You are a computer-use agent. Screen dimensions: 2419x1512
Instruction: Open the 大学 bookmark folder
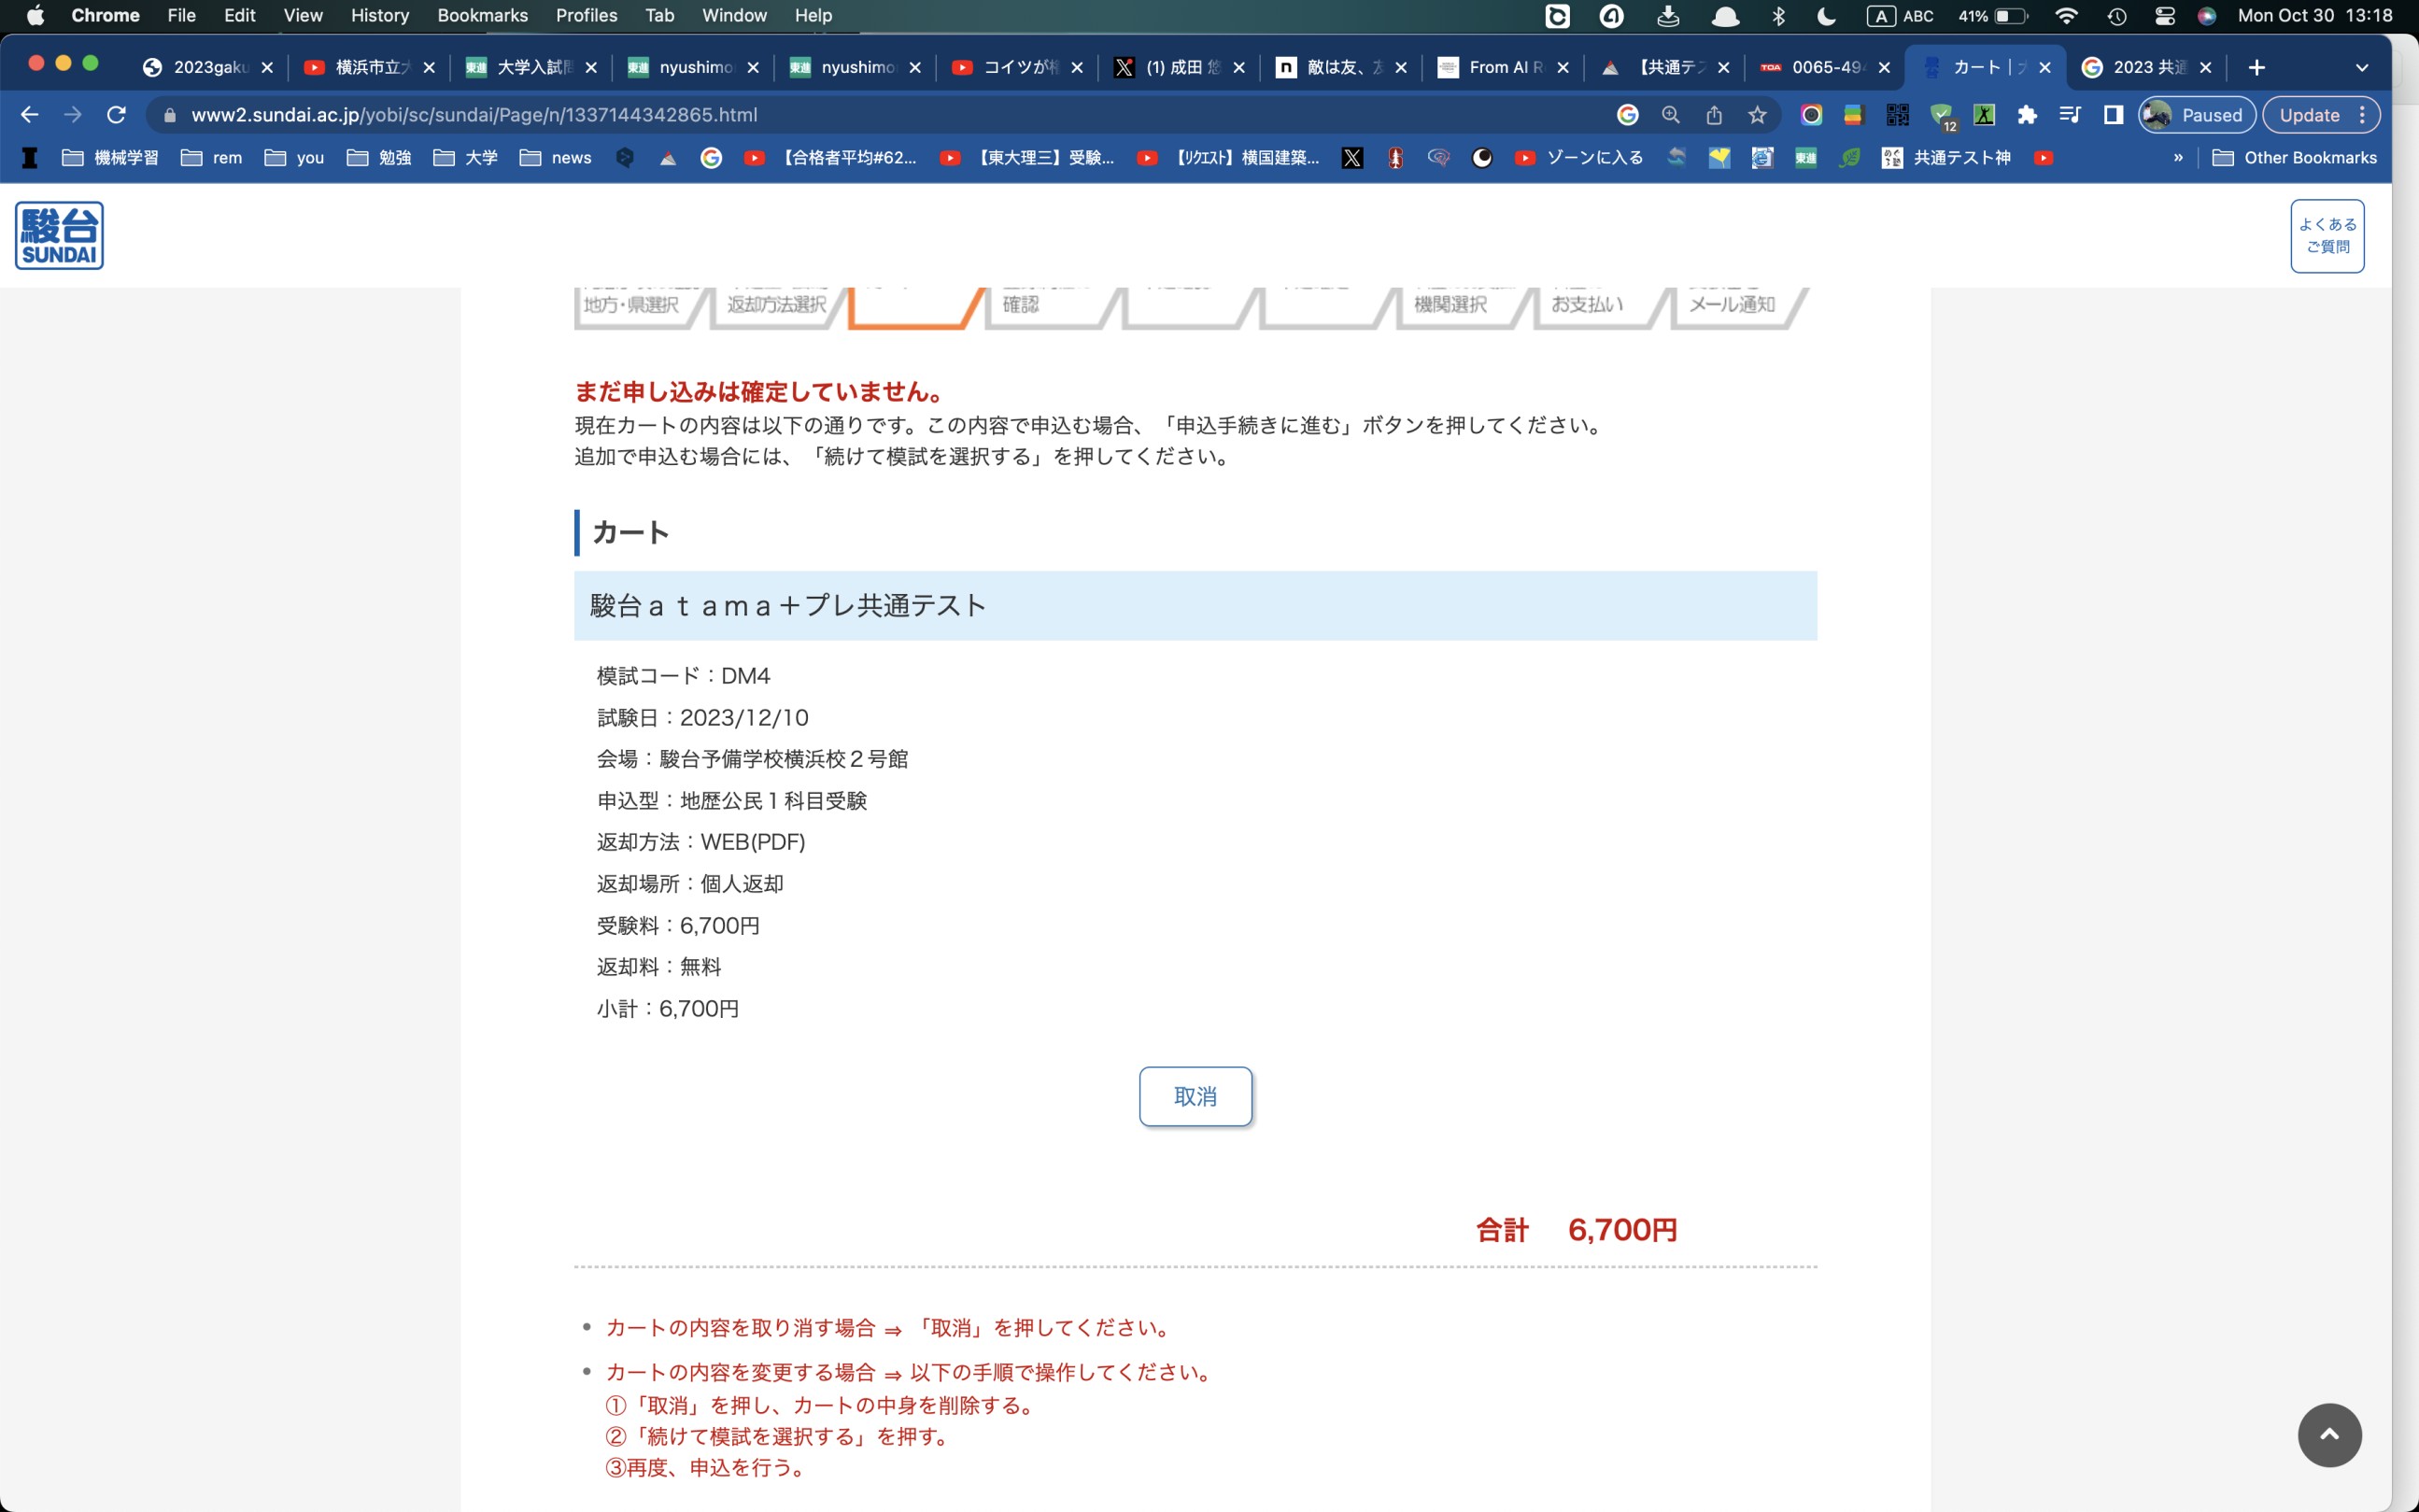(465, 158)
